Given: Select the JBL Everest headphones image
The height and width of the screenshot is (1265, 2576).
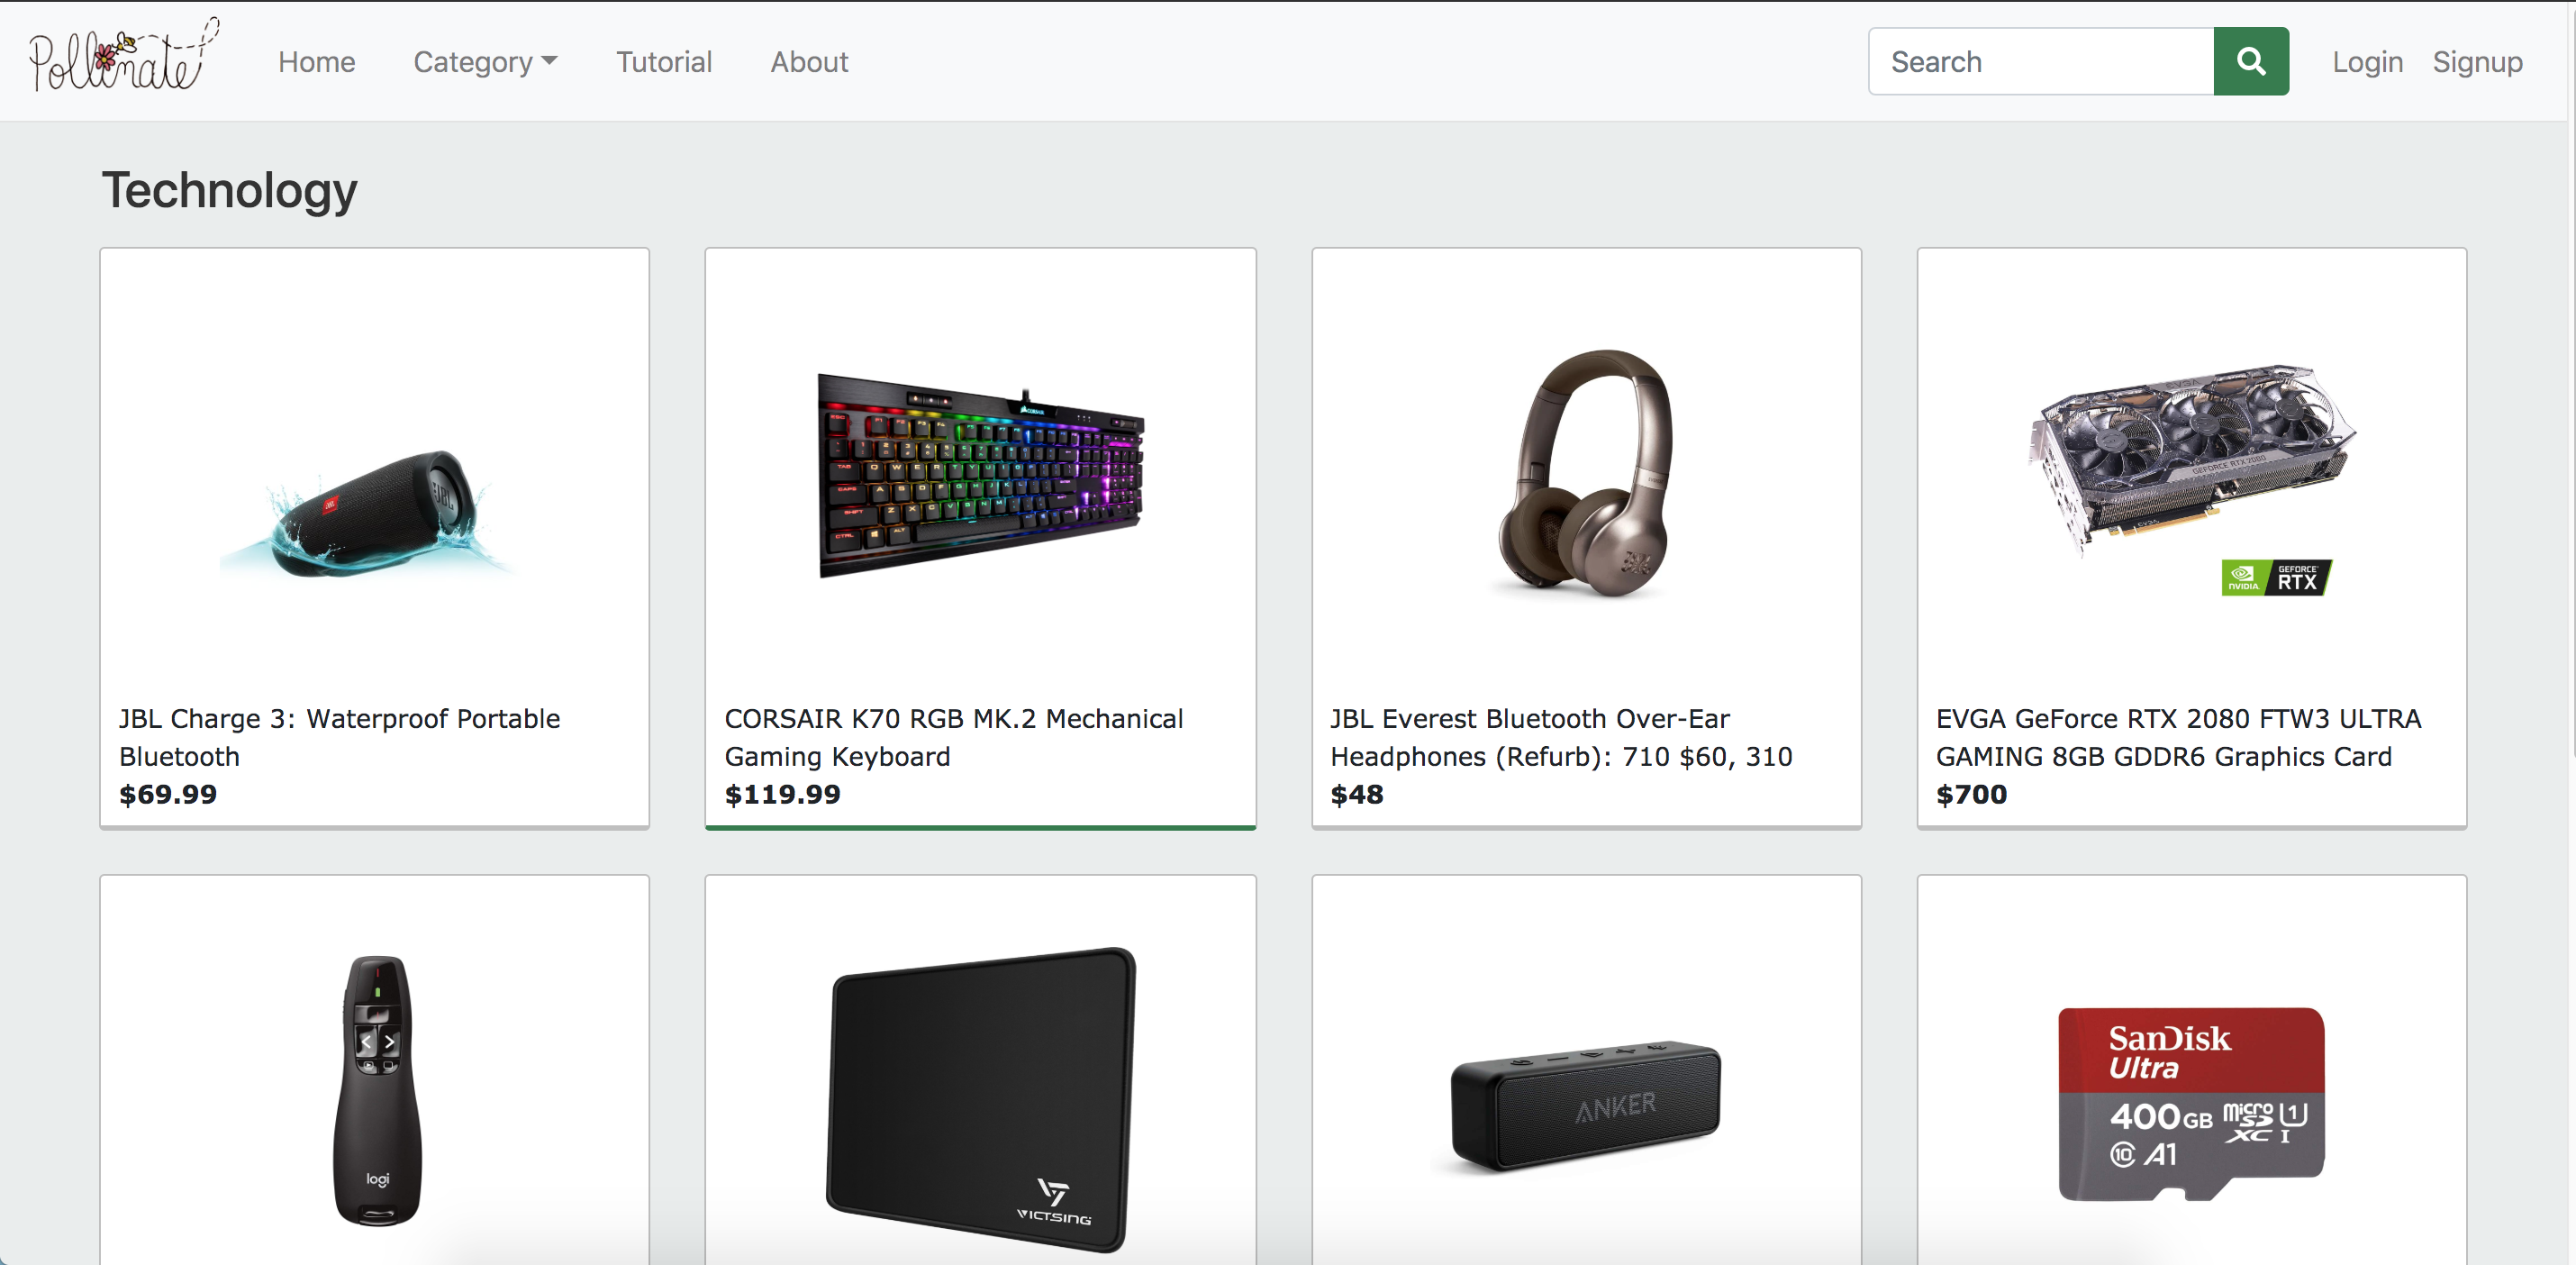Looking at the screenshot, I should click(x=1585, y=474).
